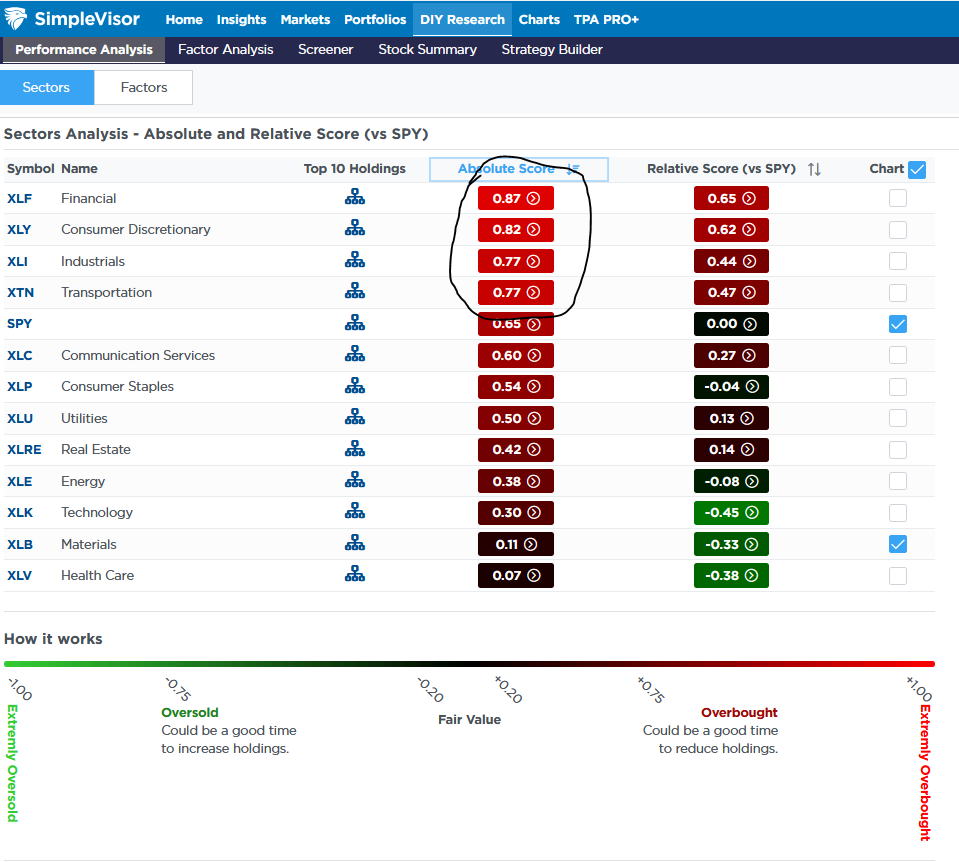Viewport: 959px width, 862px height.
Task: Open Top 10 Holdings icon for XLE Energy
Action: coord(355,481)
